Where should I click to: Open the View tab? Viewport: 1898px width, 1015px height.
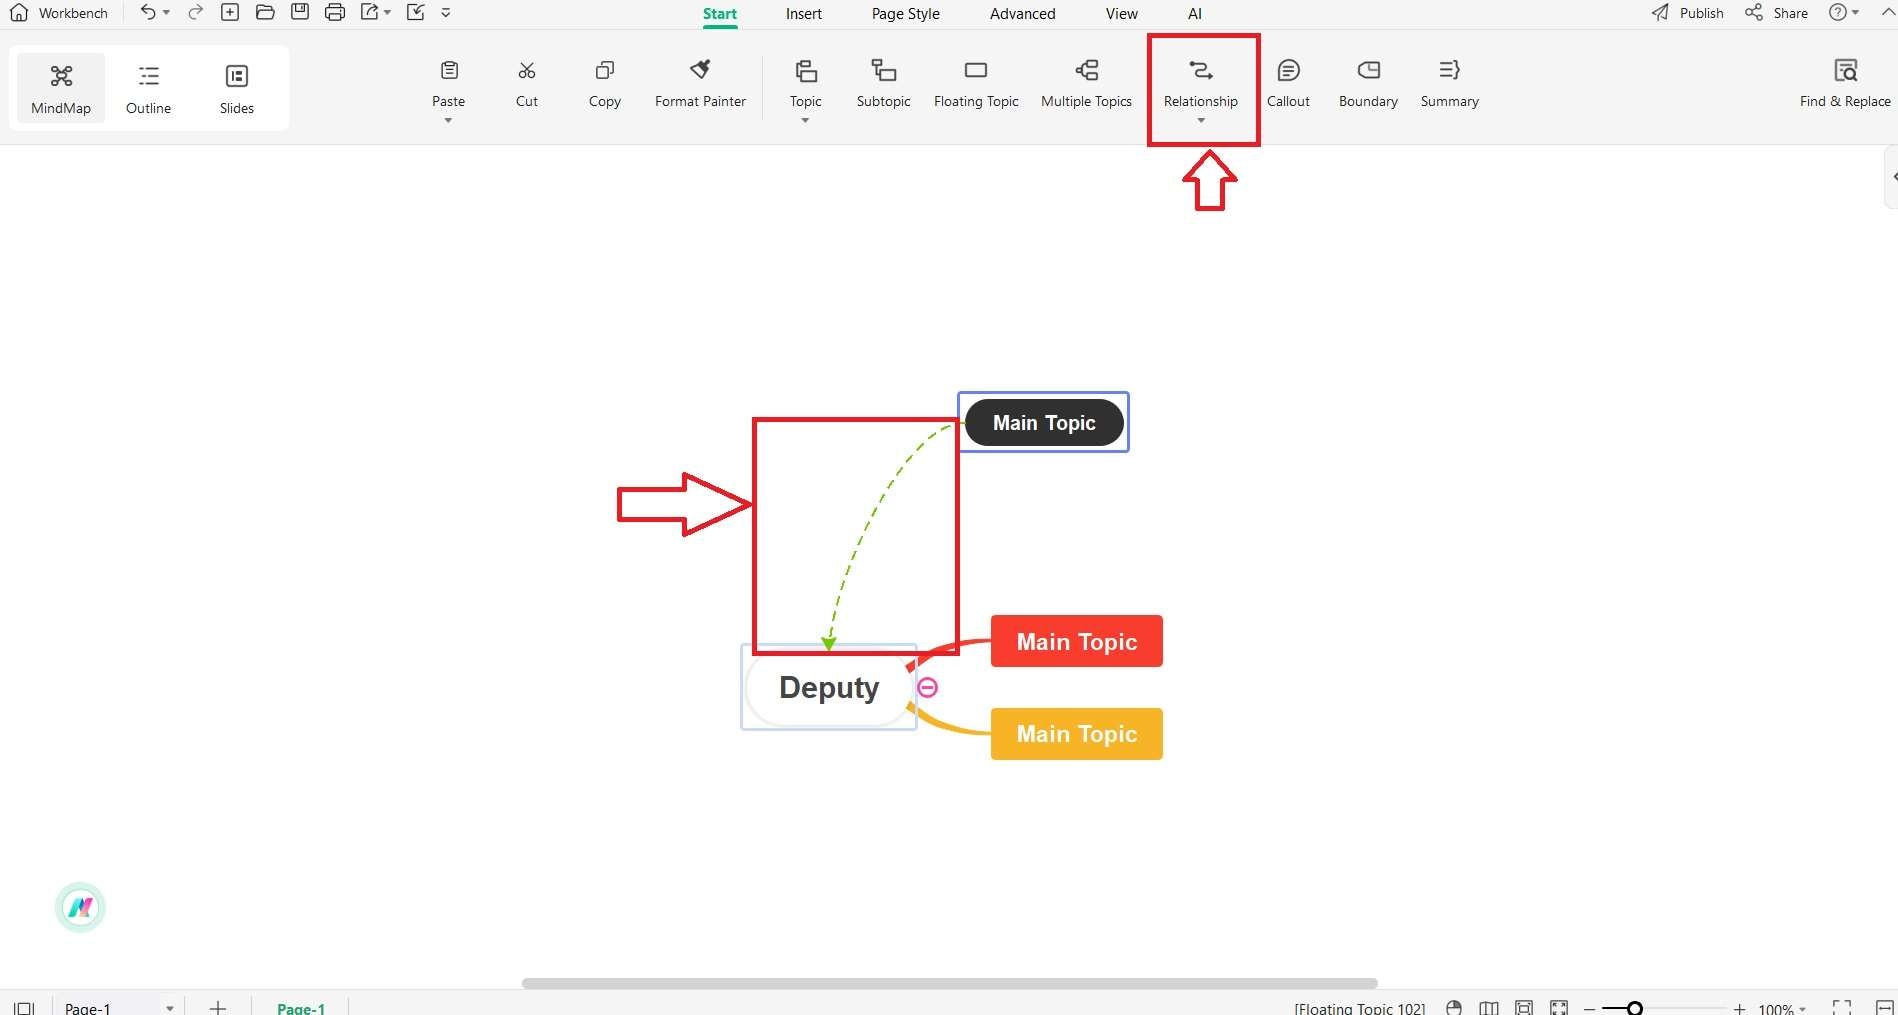pyautogui.click(x=1122, y=14)
